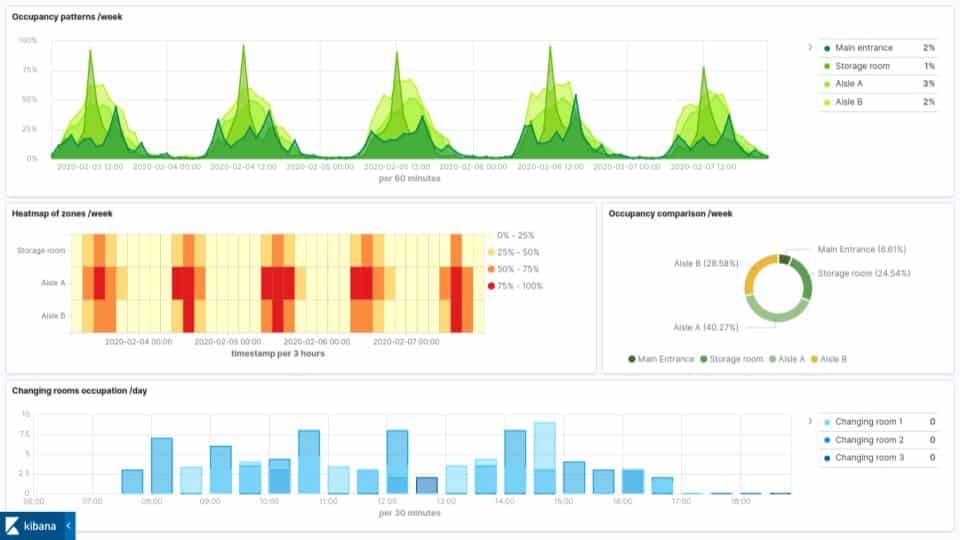Click the dark blue bar before 13:00

pyautogui.click(x=427, y=486)
